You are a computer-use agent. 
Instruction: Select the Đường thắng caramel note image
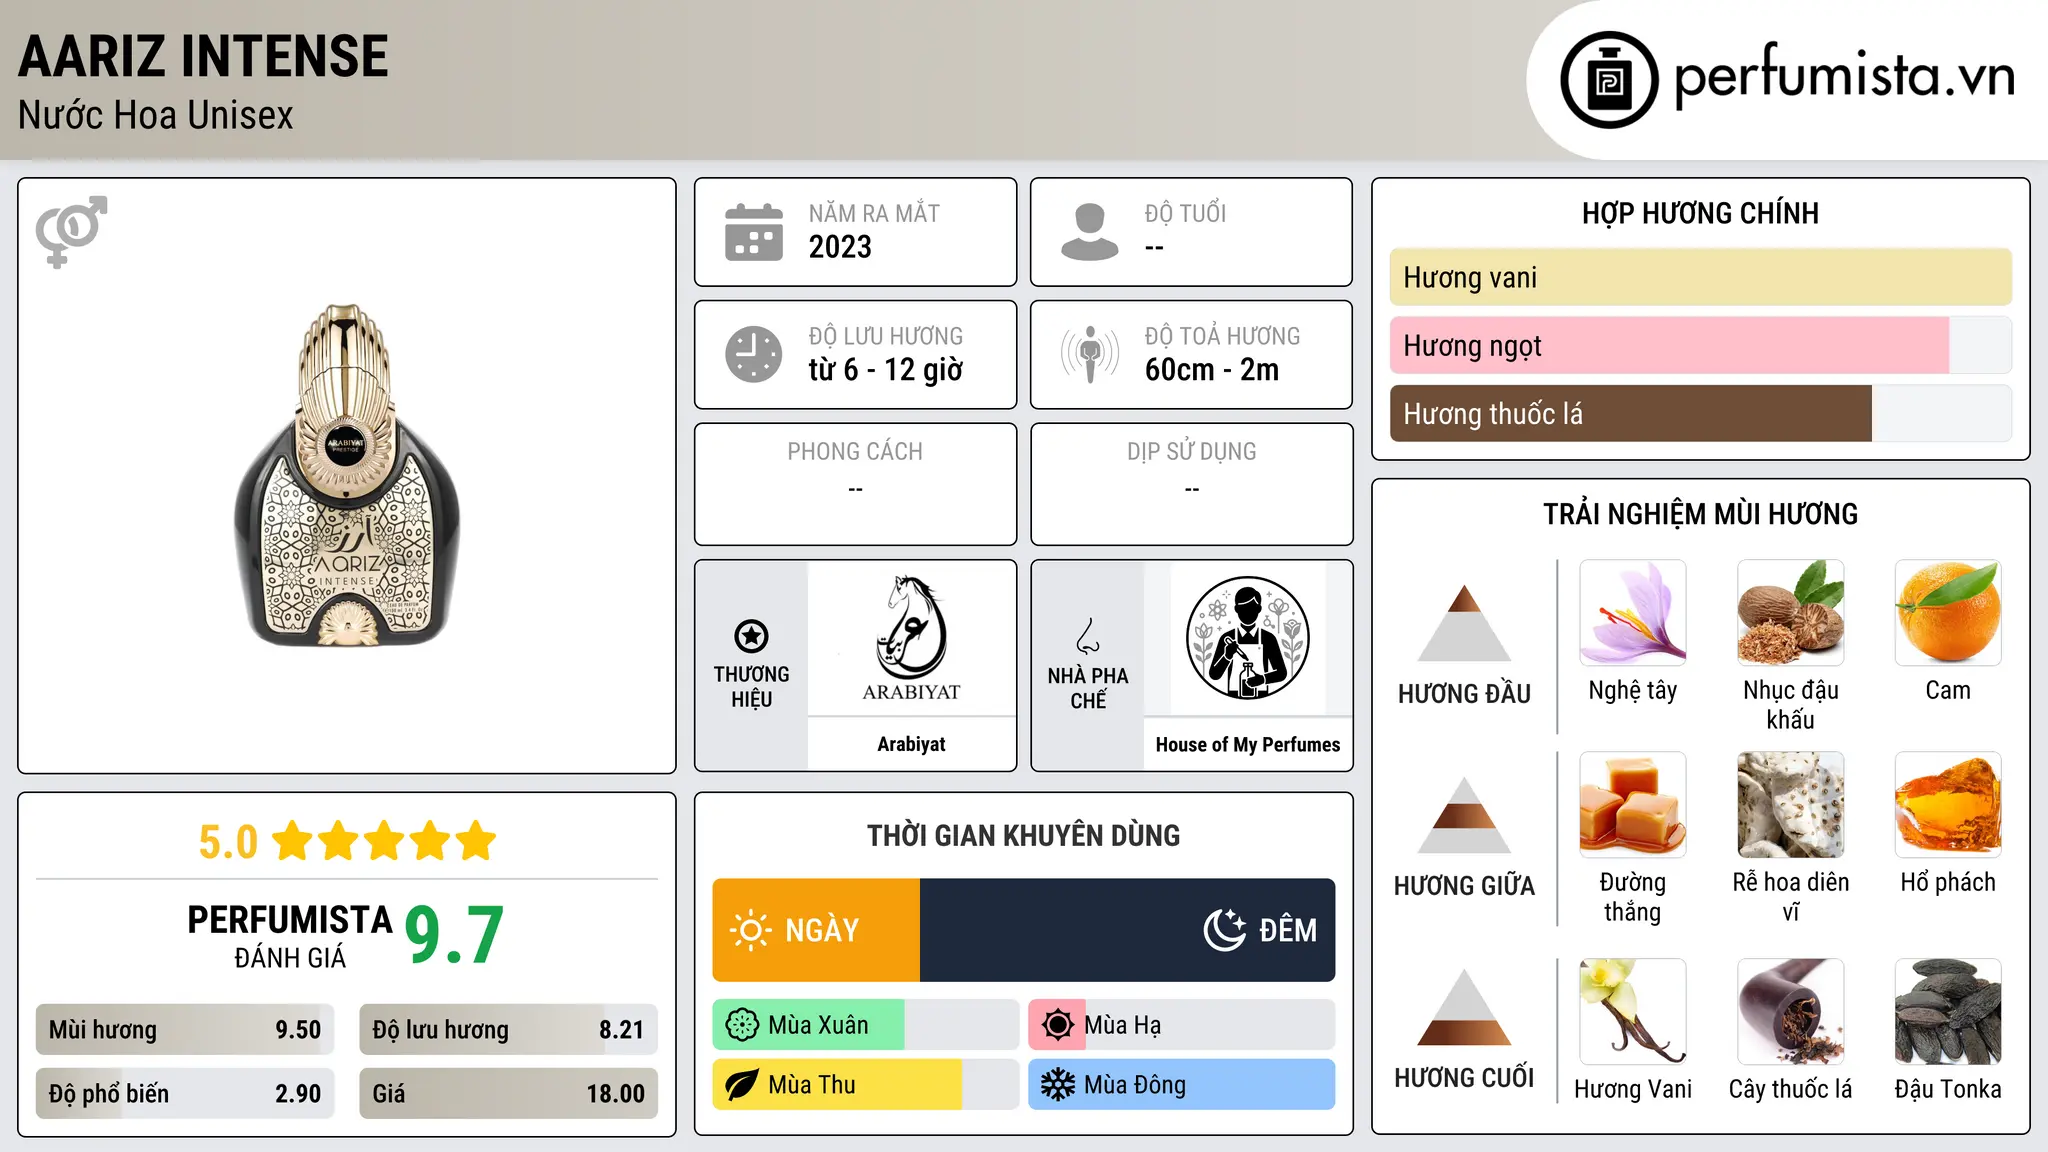pos(1633,805)
